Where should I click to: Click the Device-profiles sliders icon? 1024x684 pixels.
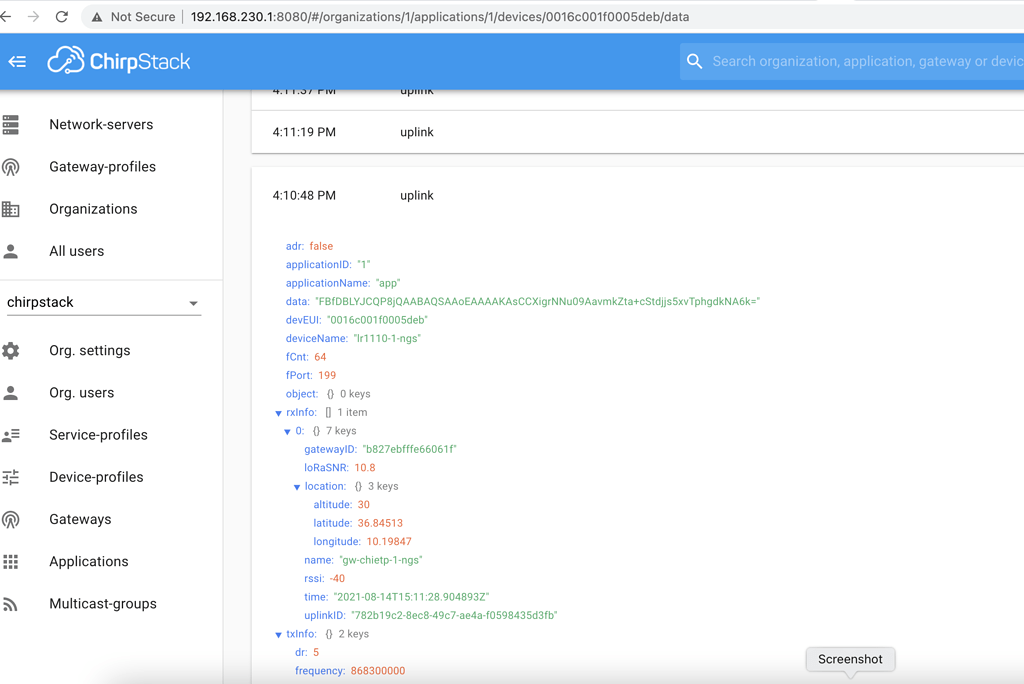pyautogui.click(x=11, y=477)
